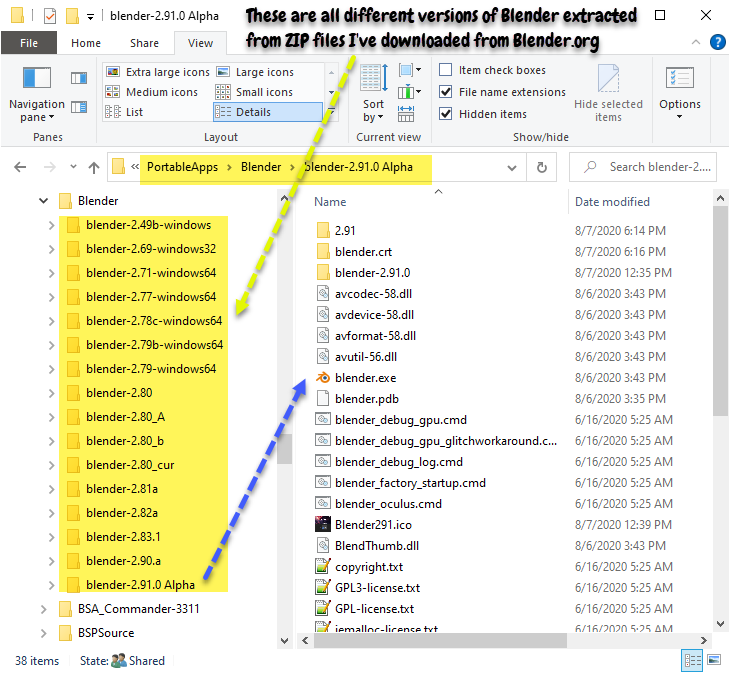730x673 pixels.
Task: Collapse the ribbon with the caret
Action: point(696,42)
